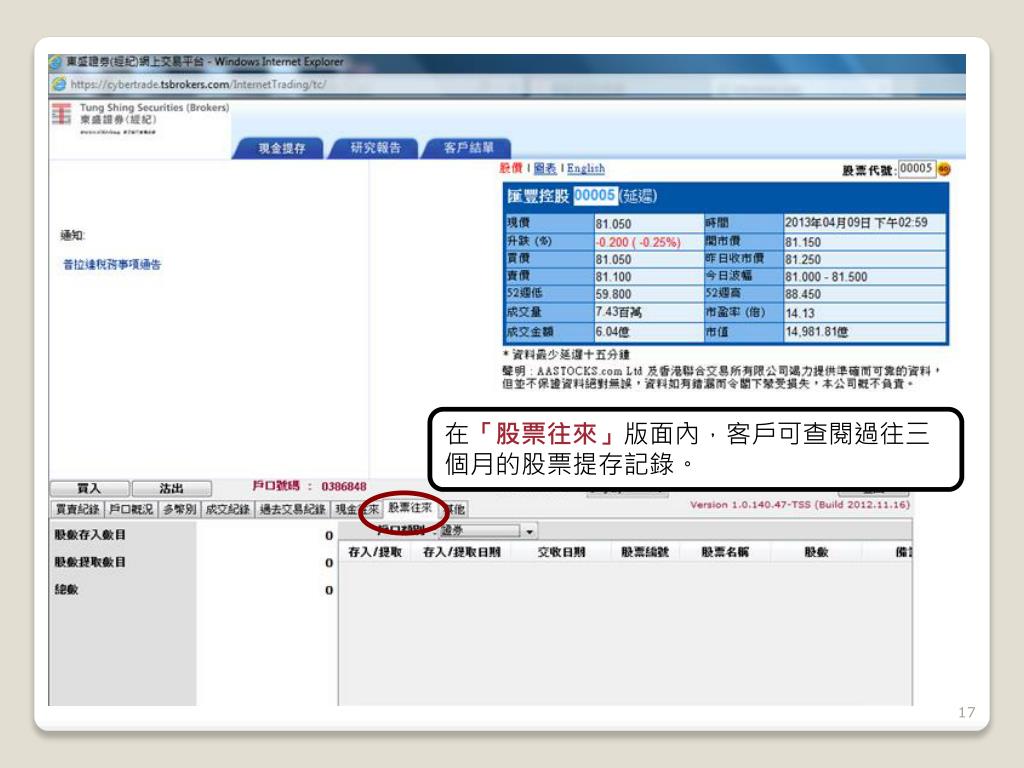Image resolution: width=1024 pixels, height=768 pixels.
Task: Click the Version 1.0.140.47-TSS build text
Action: (x=800, y=505)
